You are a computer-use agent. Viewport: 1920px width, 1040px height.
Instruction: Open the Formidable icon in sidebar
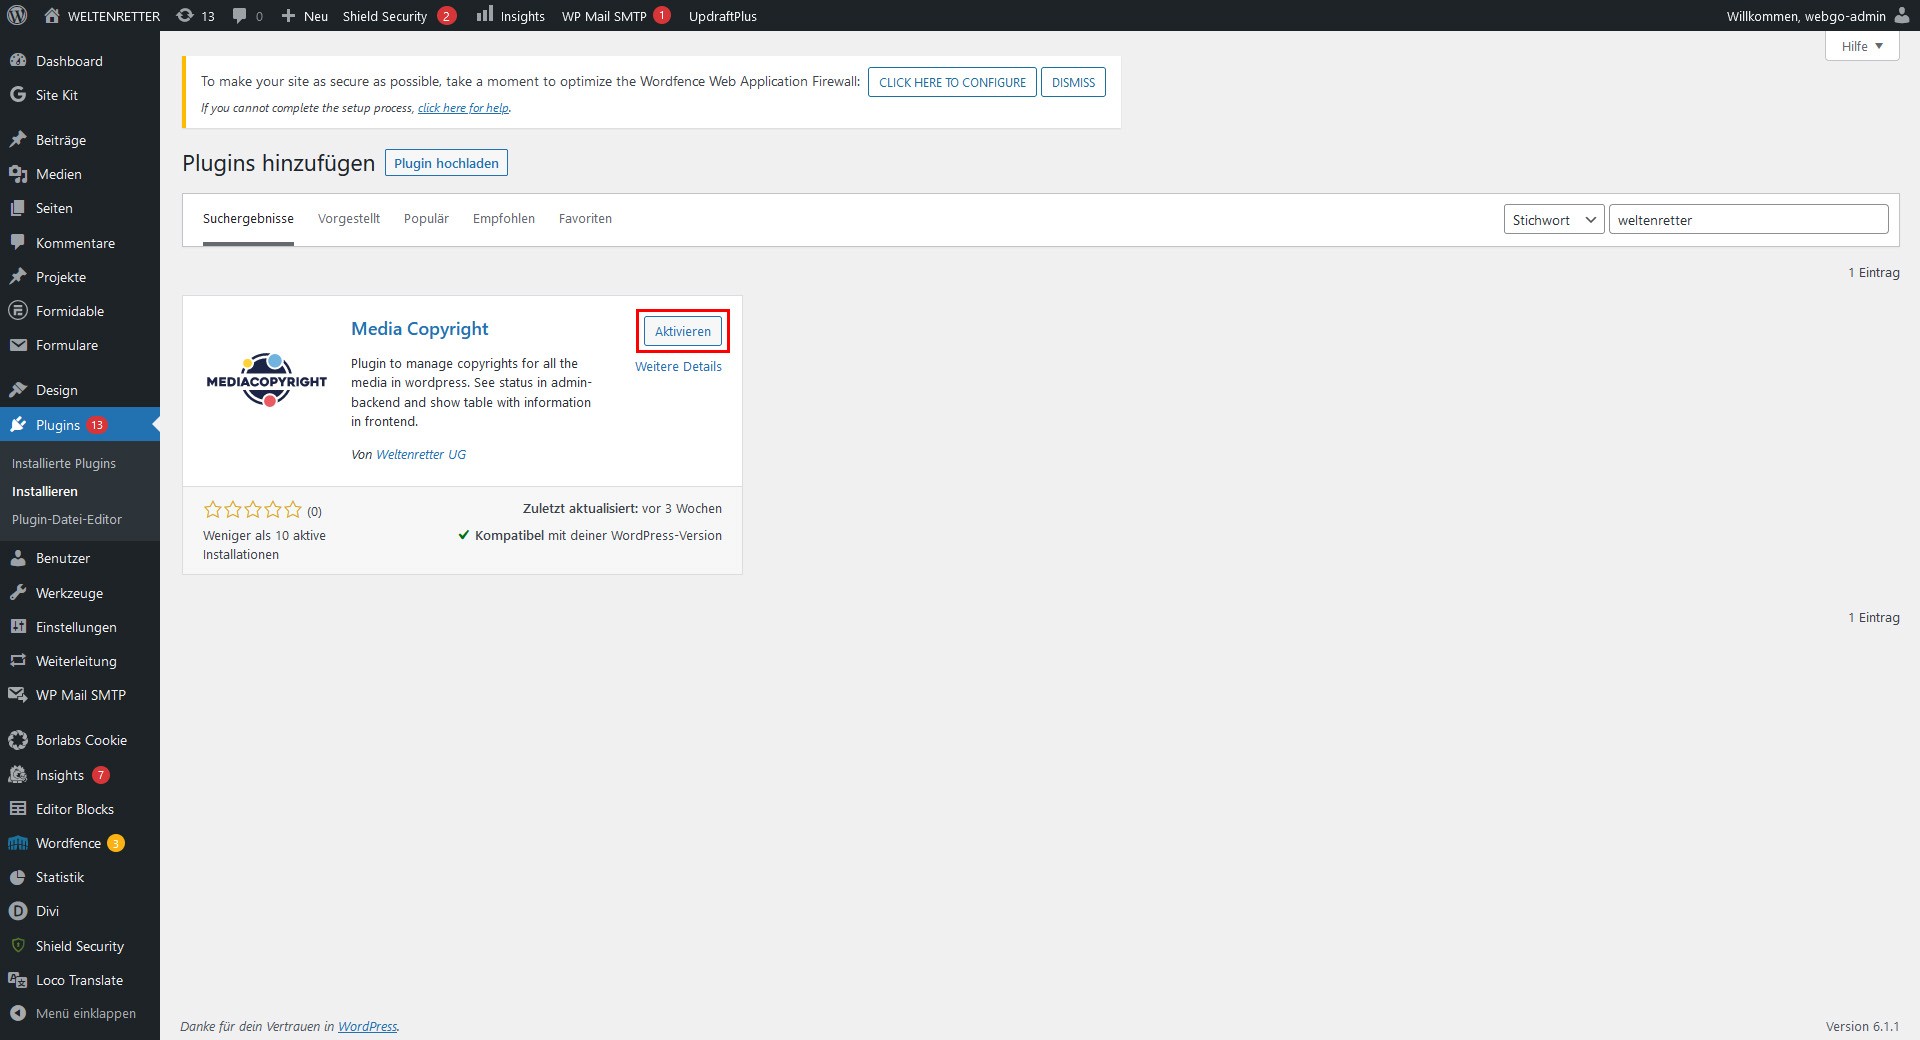coord(18,311)
